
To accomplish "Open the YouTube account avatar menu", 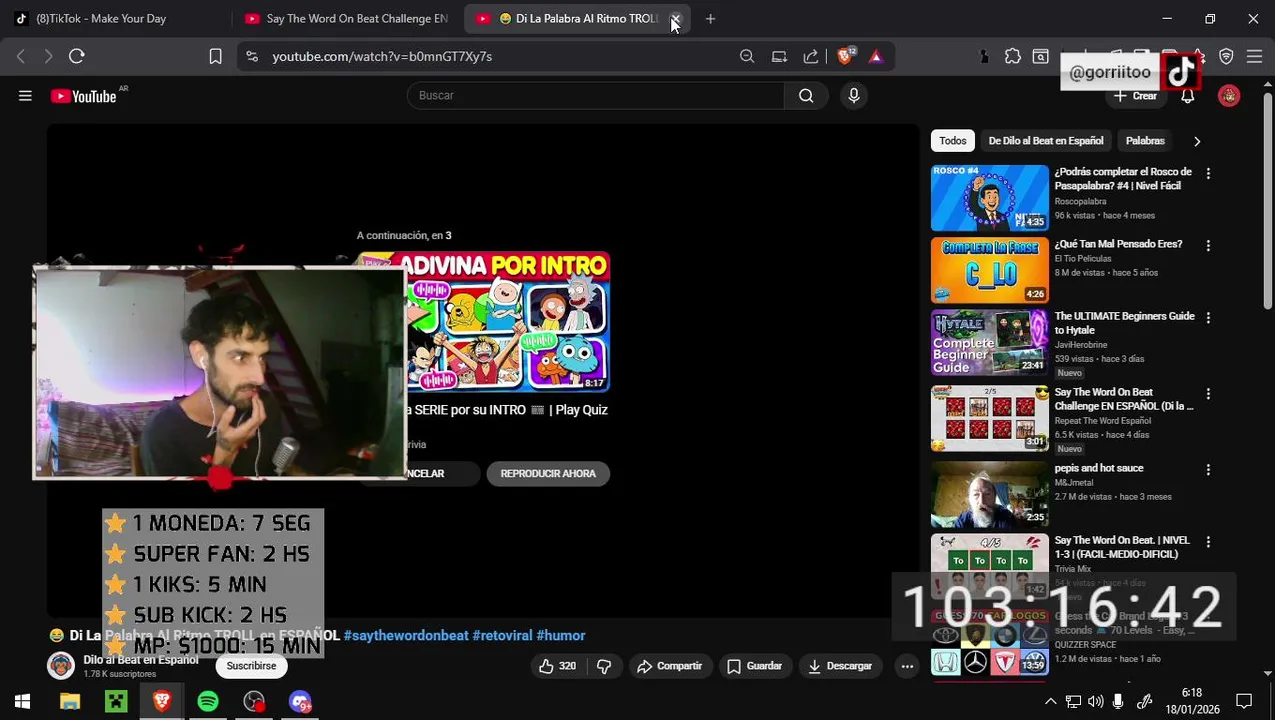I will click(1229, 96).
